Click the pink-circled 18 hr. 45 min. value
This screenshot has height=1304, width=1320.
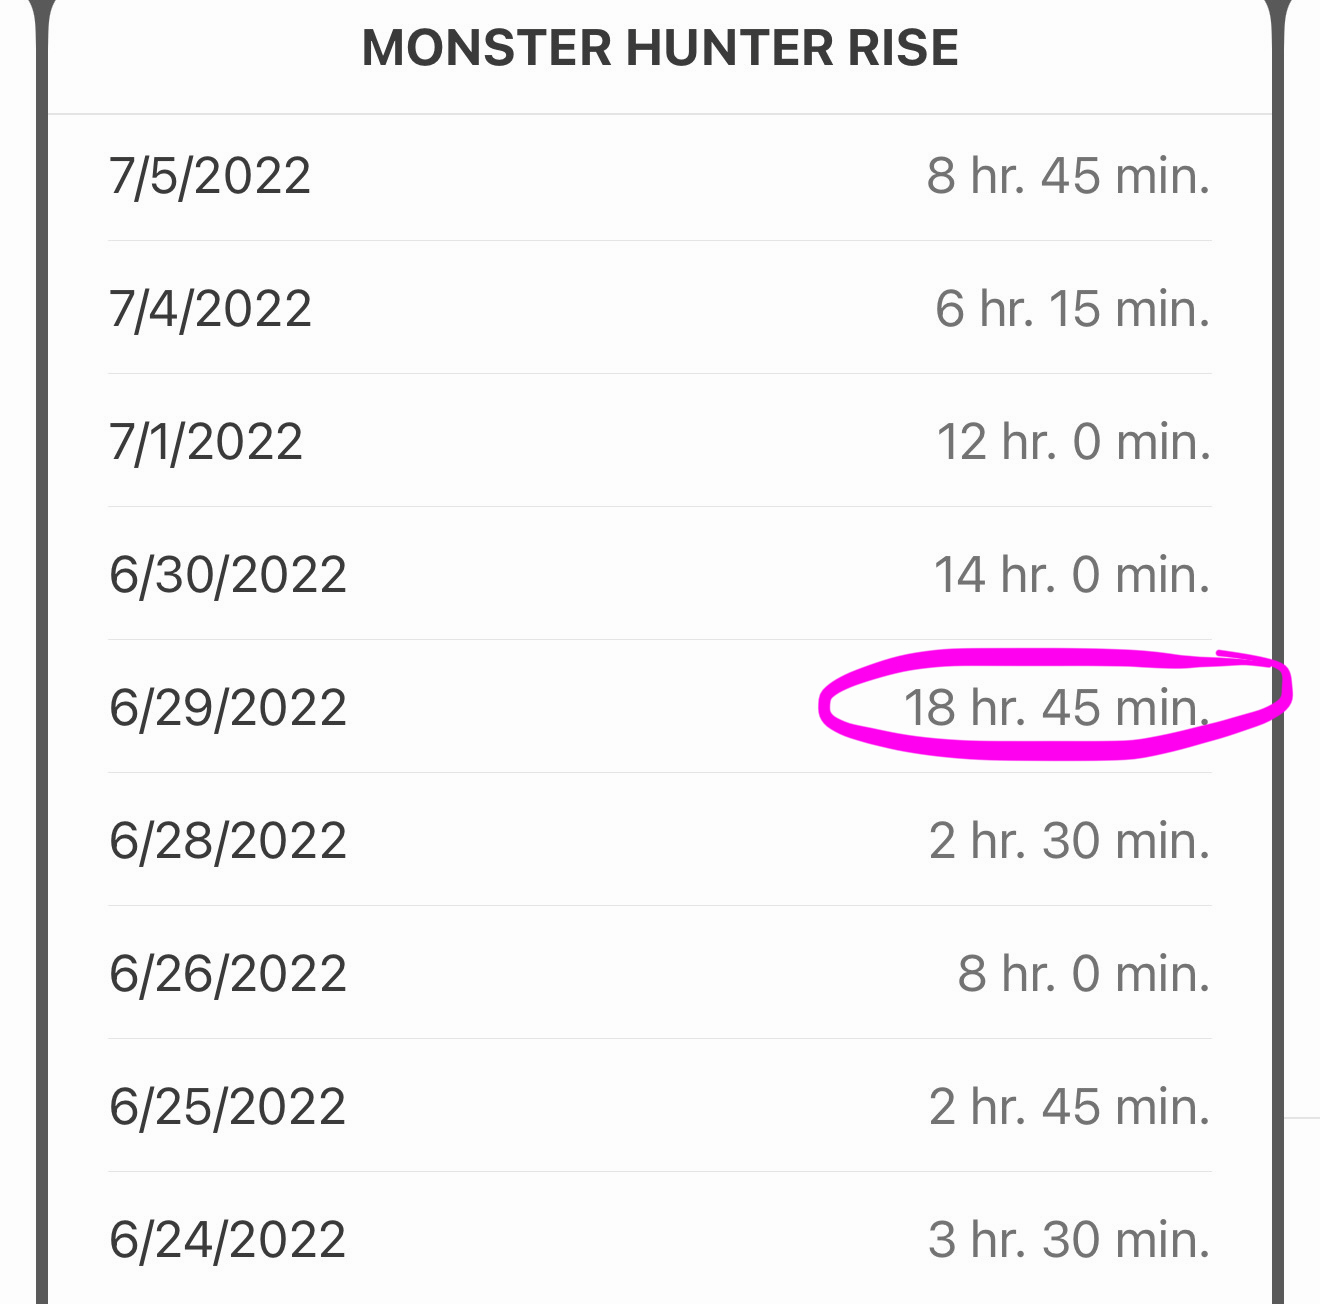click(x=1056, y=708)
